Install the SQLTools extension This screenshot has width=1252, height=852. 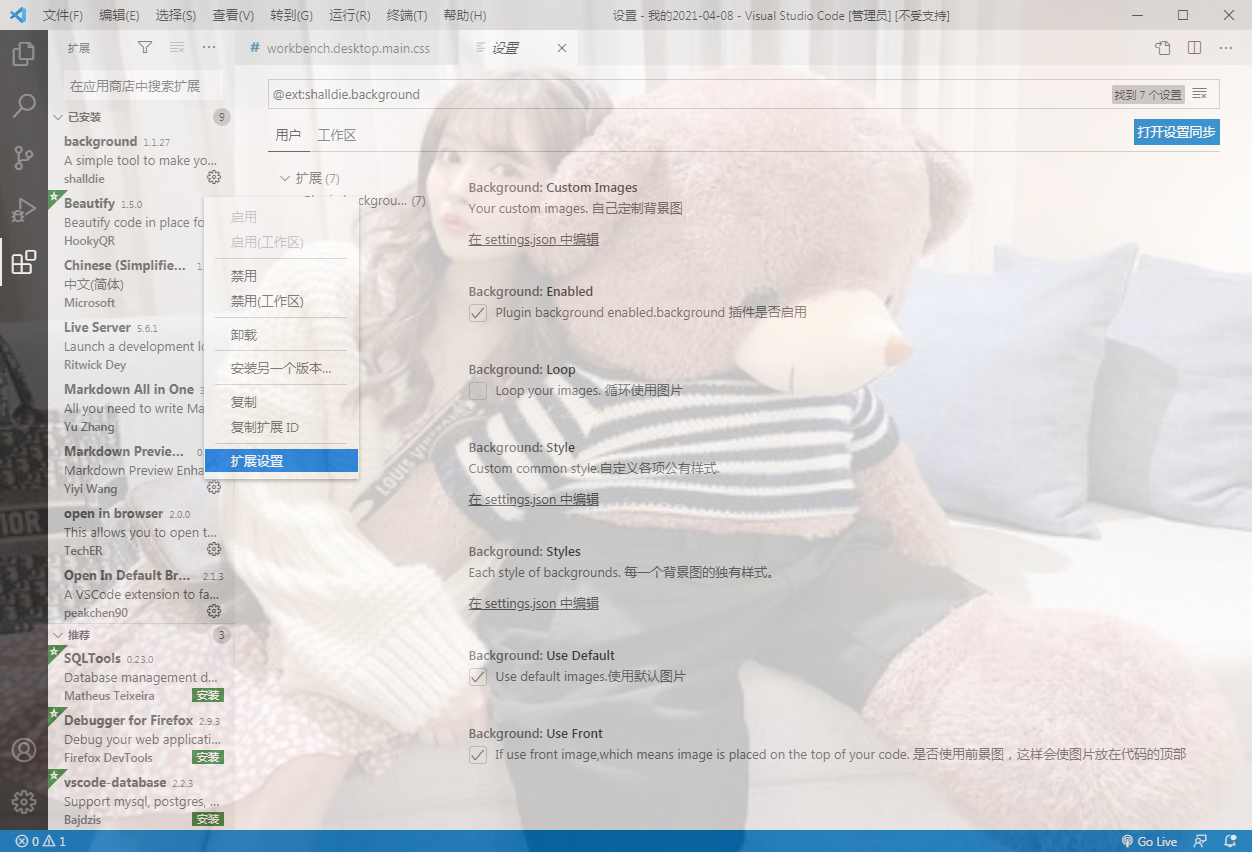point(208,696)
